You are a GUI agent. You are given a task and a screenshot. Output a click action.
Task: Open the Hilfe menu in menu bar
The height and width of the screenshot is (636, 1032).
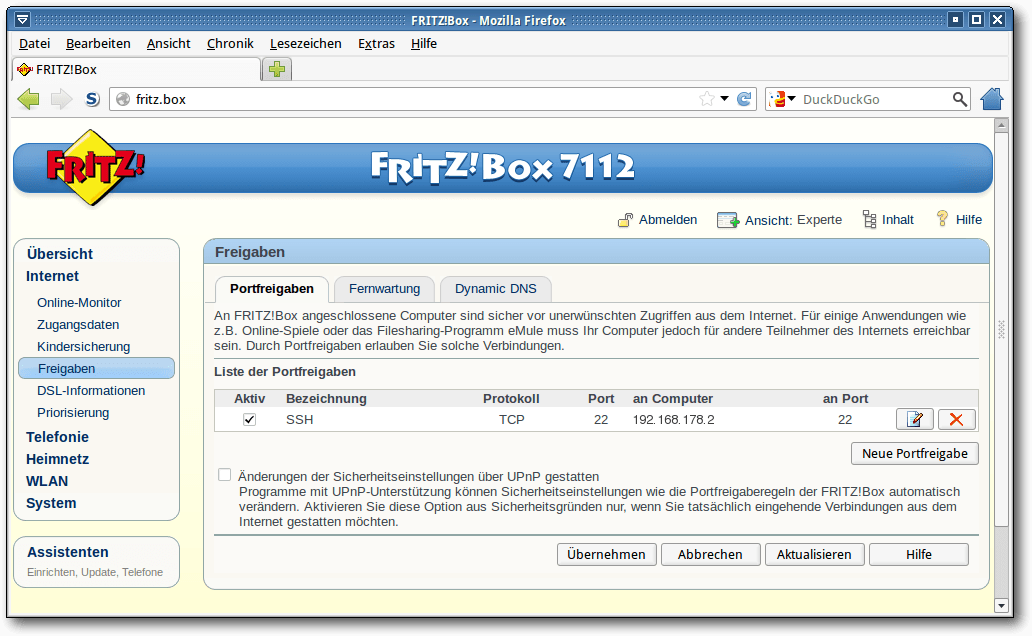[424, 43]
